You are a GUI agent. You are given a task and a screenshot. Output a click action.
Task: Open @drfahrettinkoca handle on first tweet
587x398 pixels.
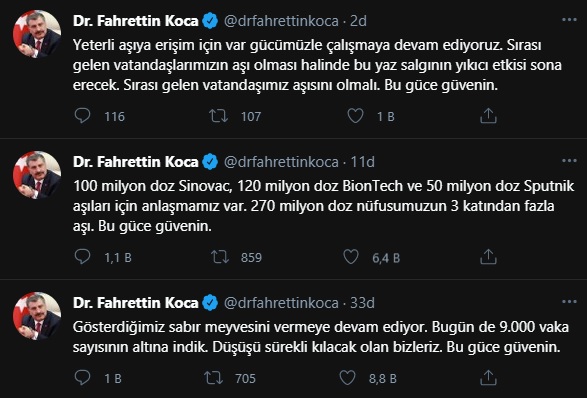click(x=281, y=21)
